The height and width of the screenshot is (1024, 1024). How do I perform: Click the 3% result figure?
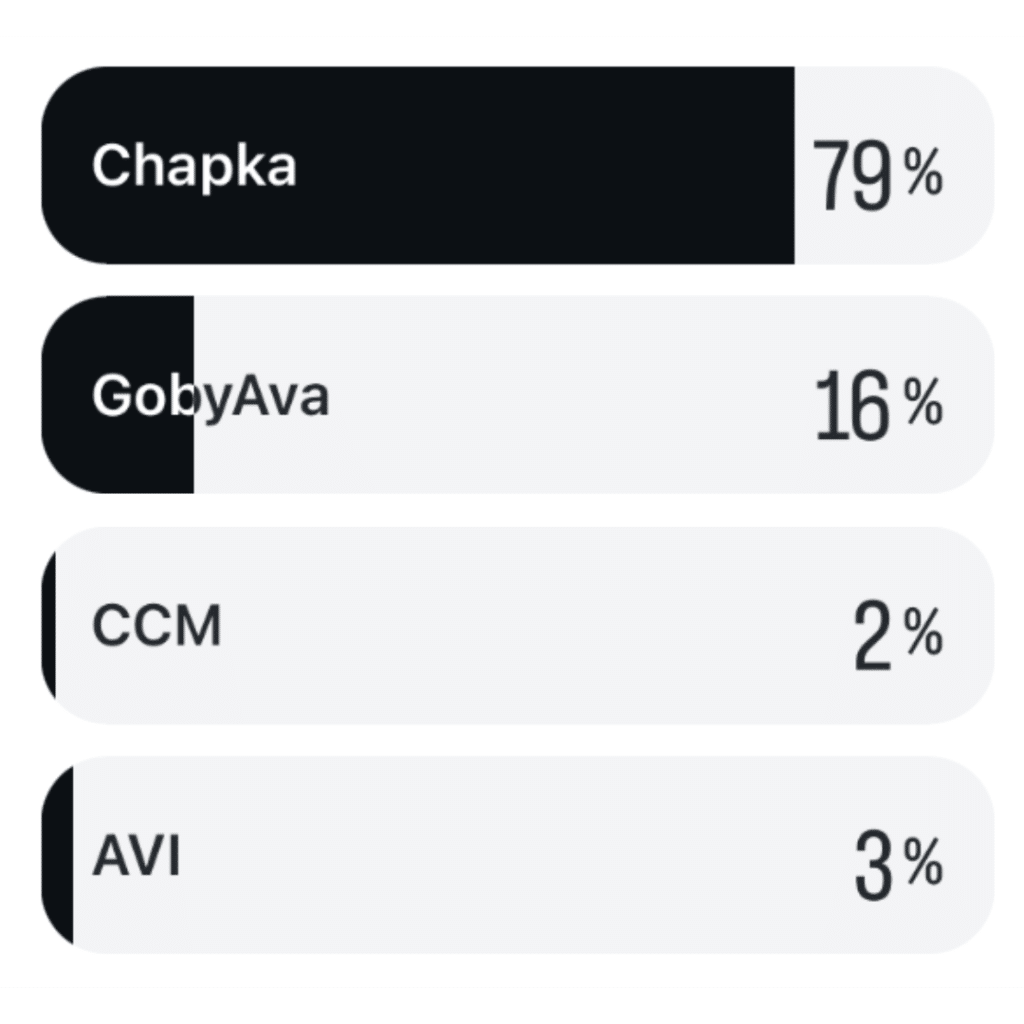pyautogui.click(x=899, y=865)
